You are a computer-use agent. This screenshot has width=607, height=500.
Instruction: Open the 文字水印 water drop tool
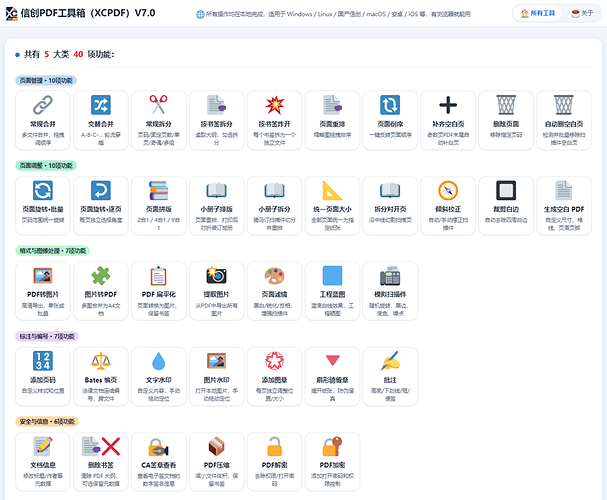[158, 377]
